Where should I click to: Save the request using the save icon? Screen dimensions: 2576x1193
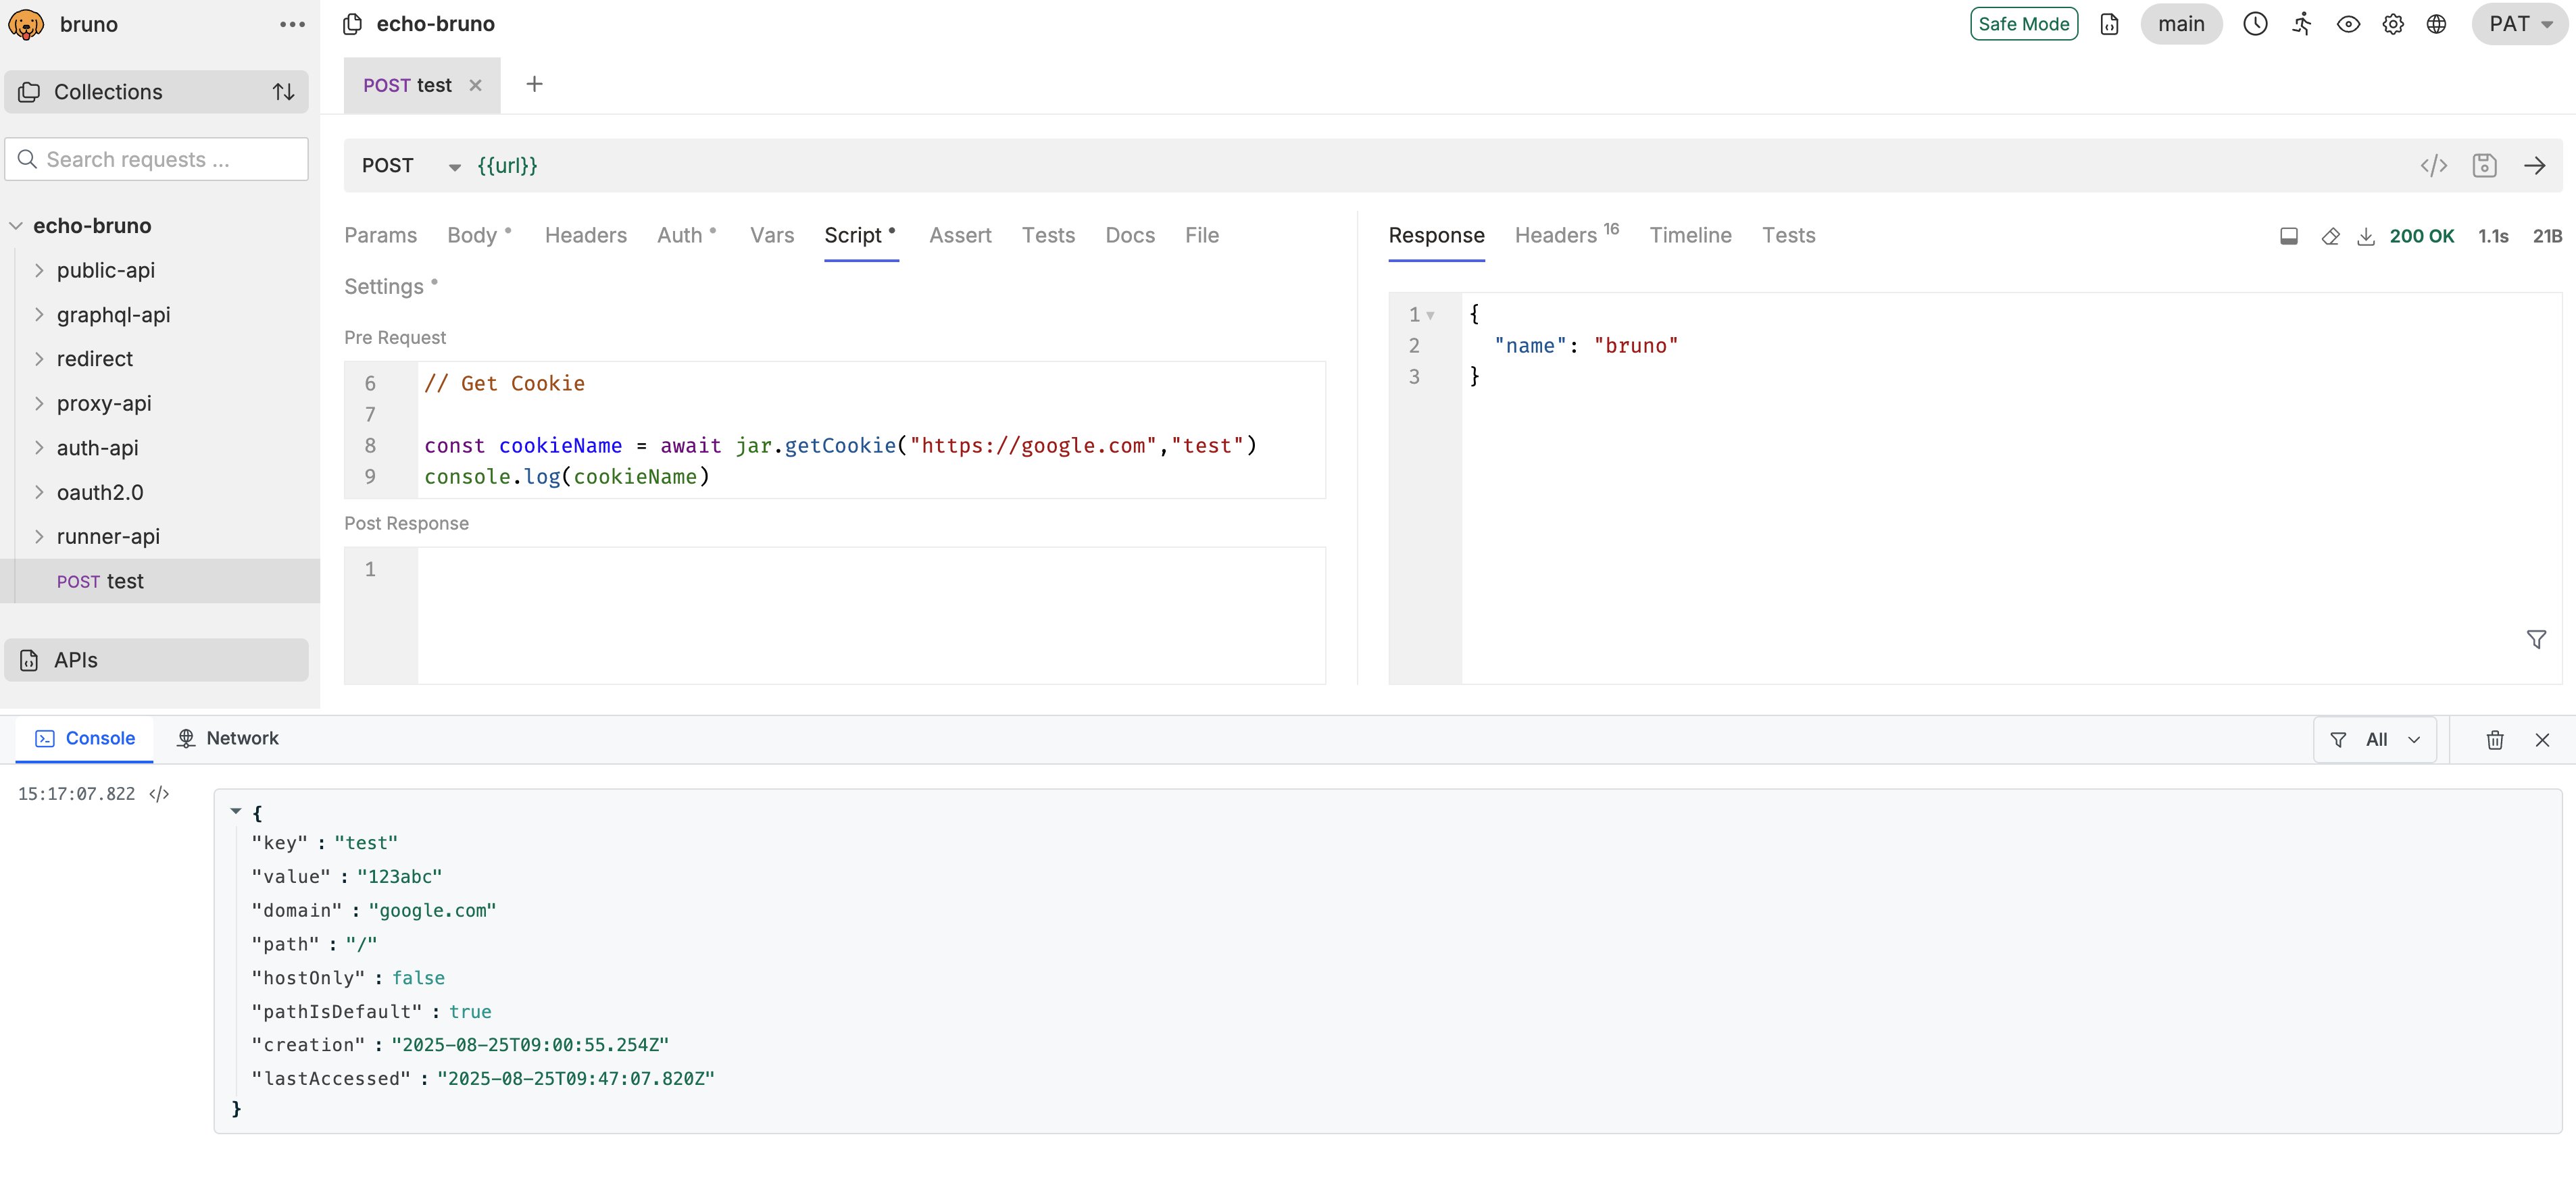point(2484,165)
